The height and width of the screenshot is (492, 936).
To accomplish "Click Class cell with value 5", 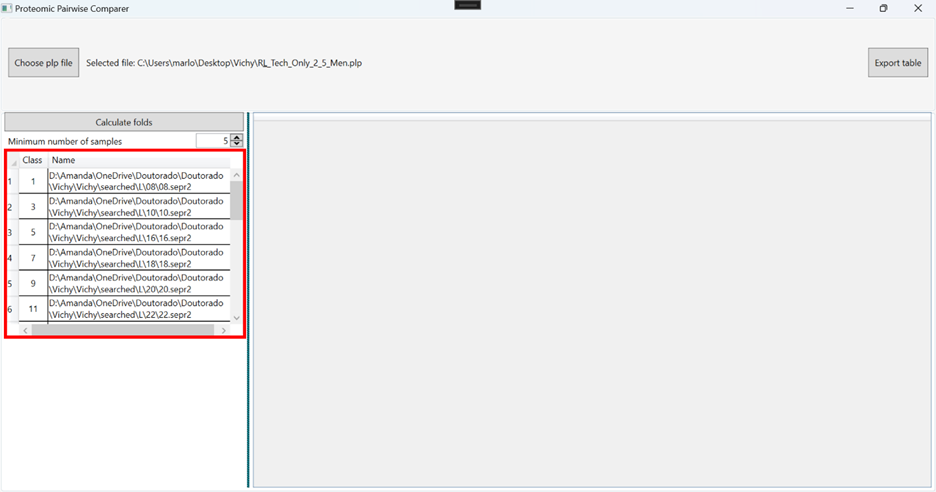I will click(33, 232).
